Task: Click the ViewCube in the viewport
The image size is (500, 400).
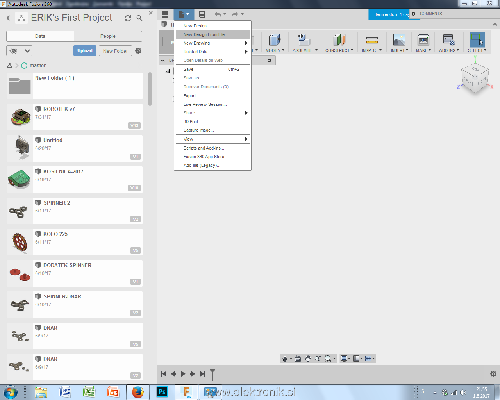Action: (475, 78)
